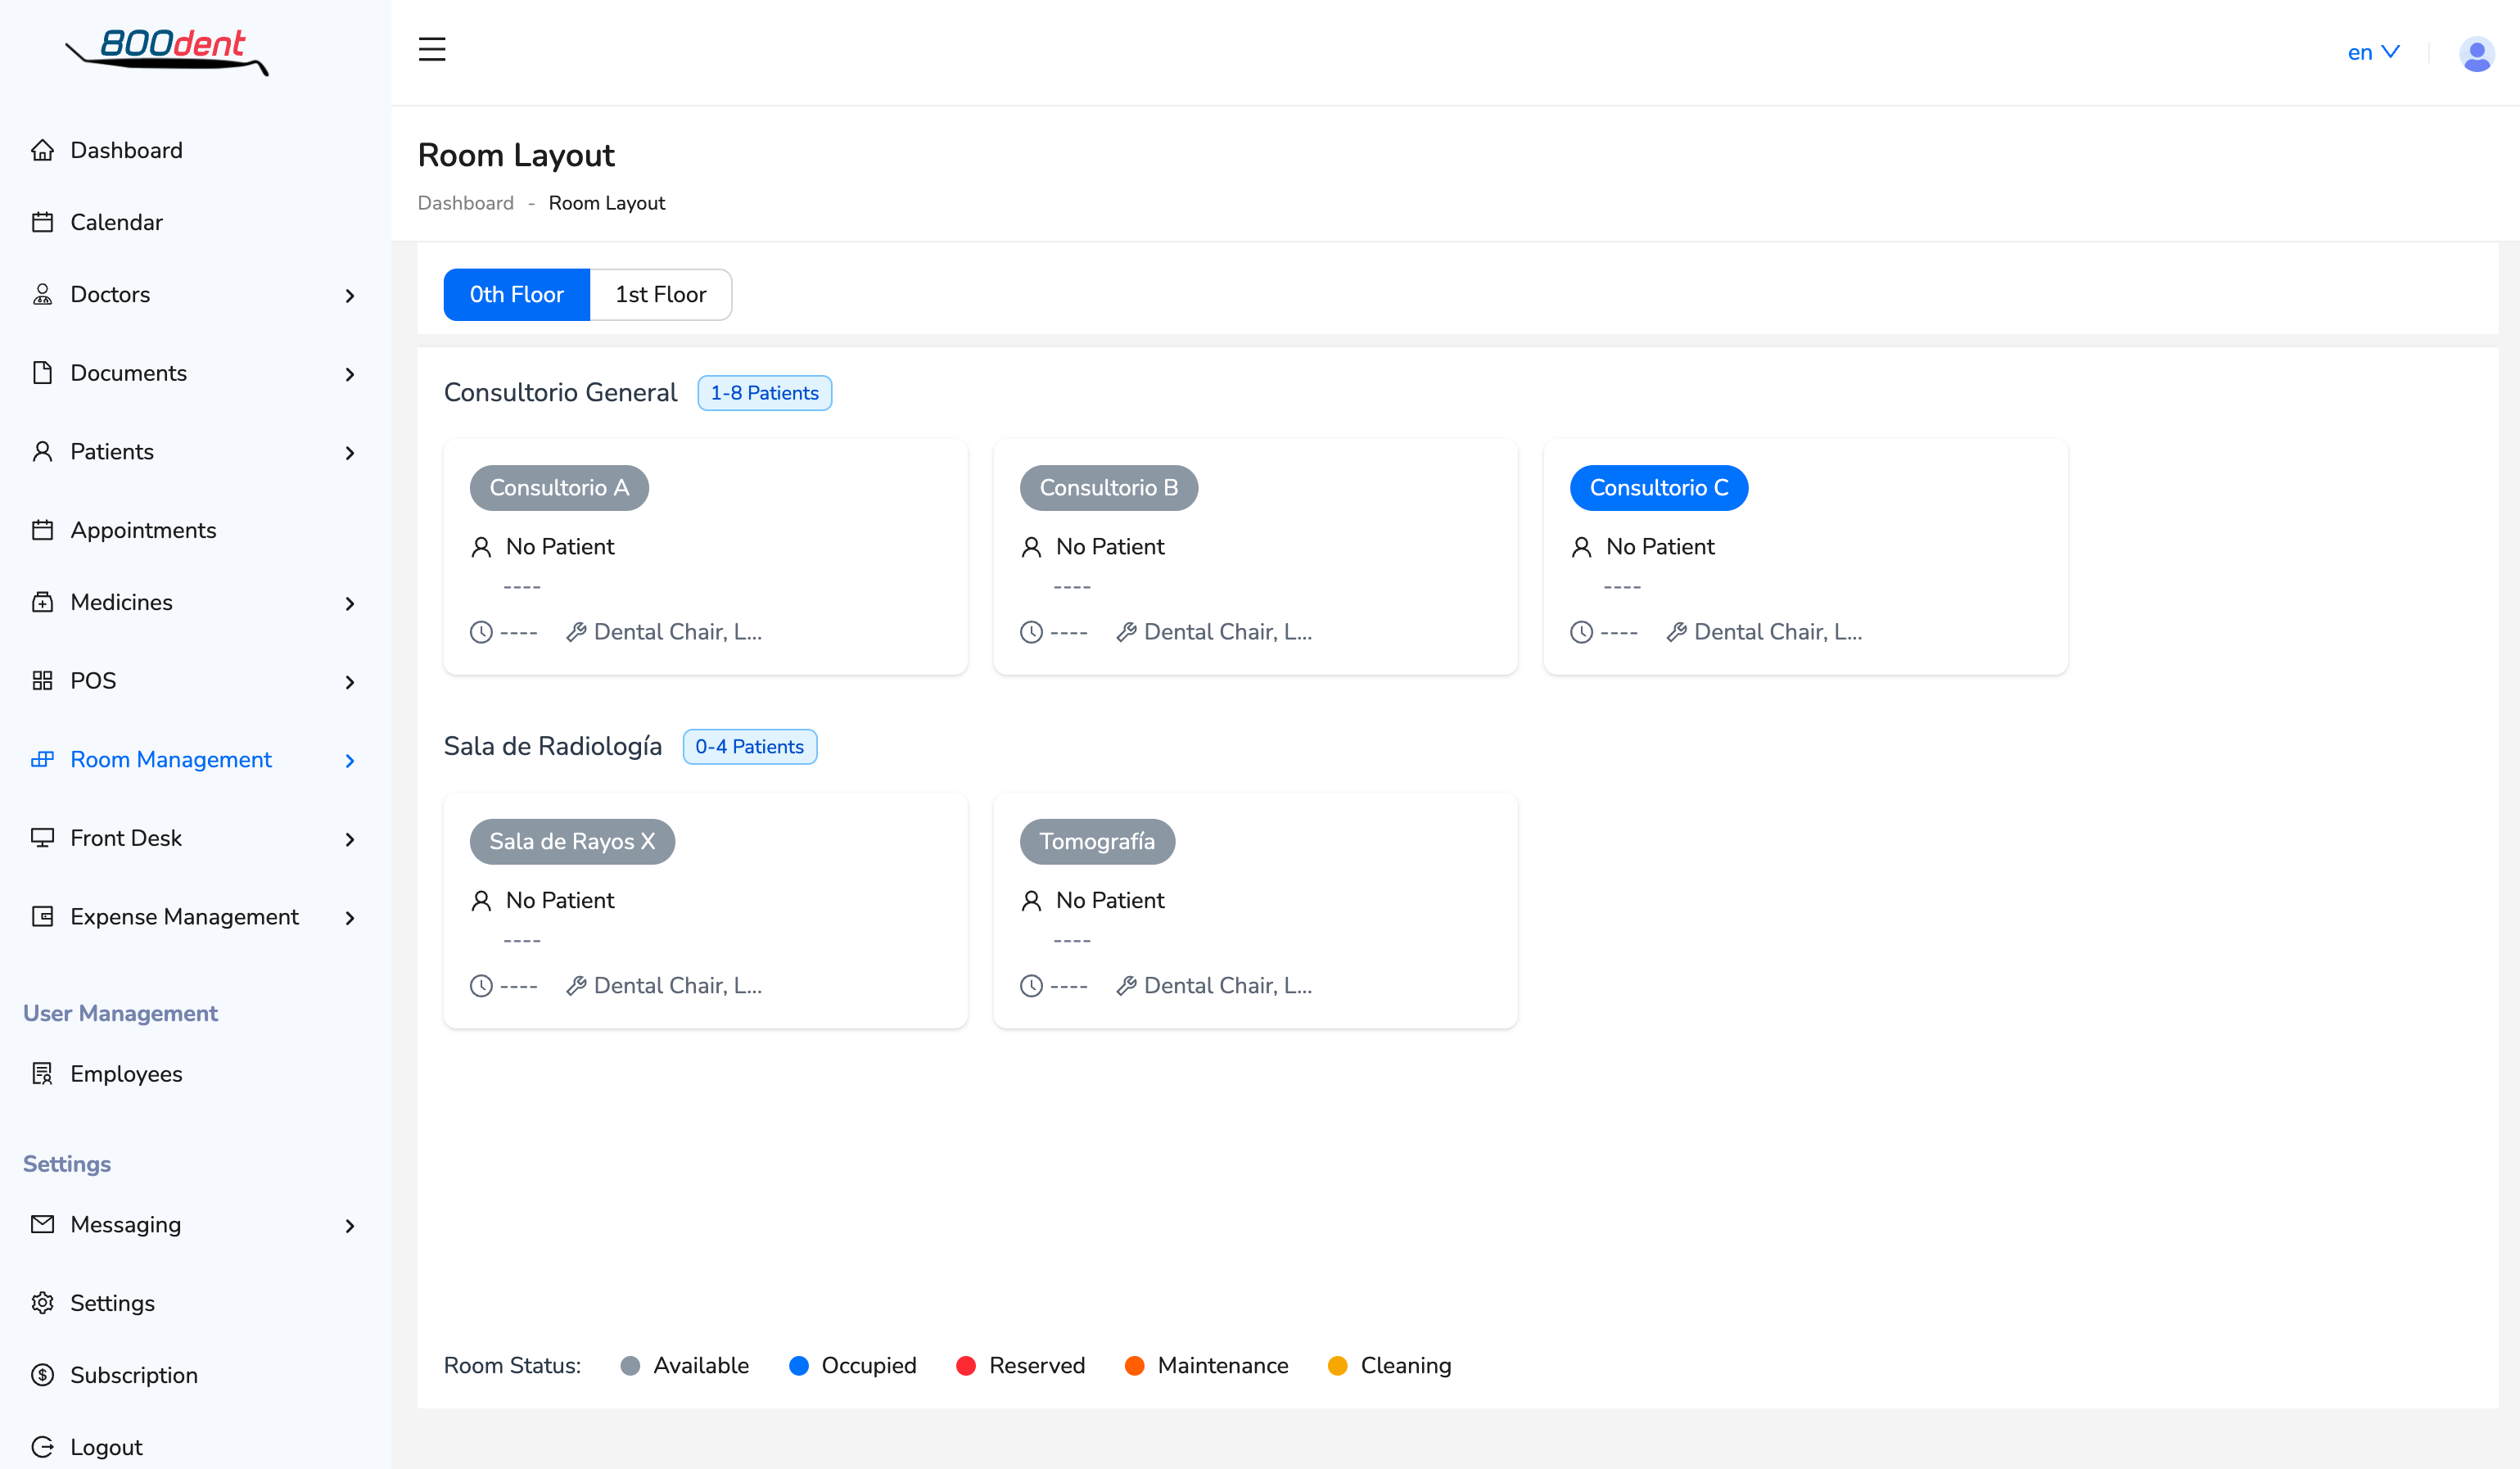Screen dimensions: 2520x1469
Task: Click the hamburger menu icon
Action: pyautogui.click(x=432, y=49)
